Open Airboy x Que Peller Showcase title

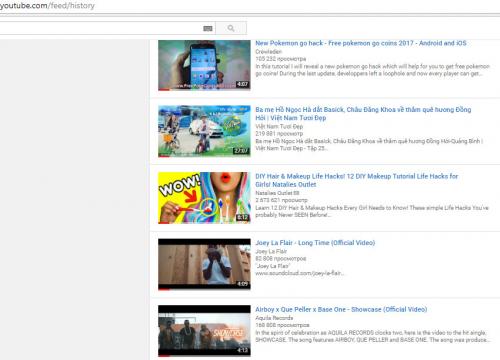341,309
